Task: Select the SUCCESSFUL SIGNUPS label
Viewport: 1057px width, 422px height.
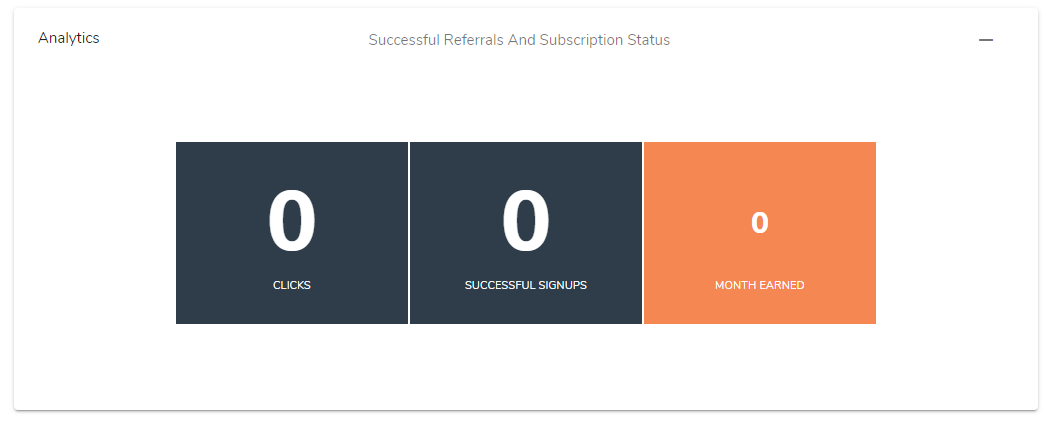Action: click(x=526, y=285)
